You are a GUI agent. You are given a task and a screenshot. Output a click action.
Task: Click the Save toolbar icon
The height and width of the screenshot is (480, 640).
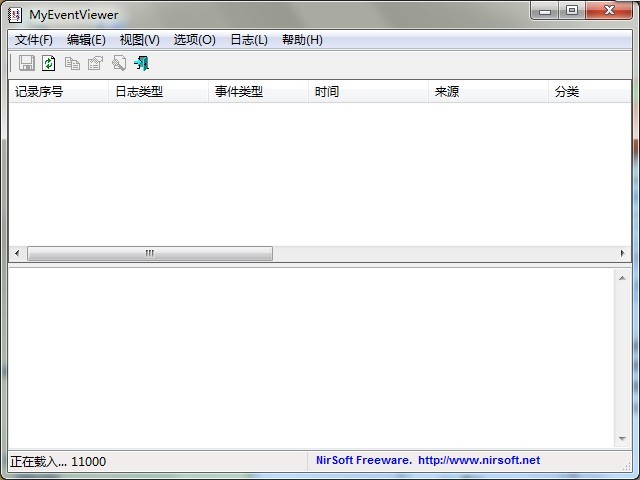(26, 63)
